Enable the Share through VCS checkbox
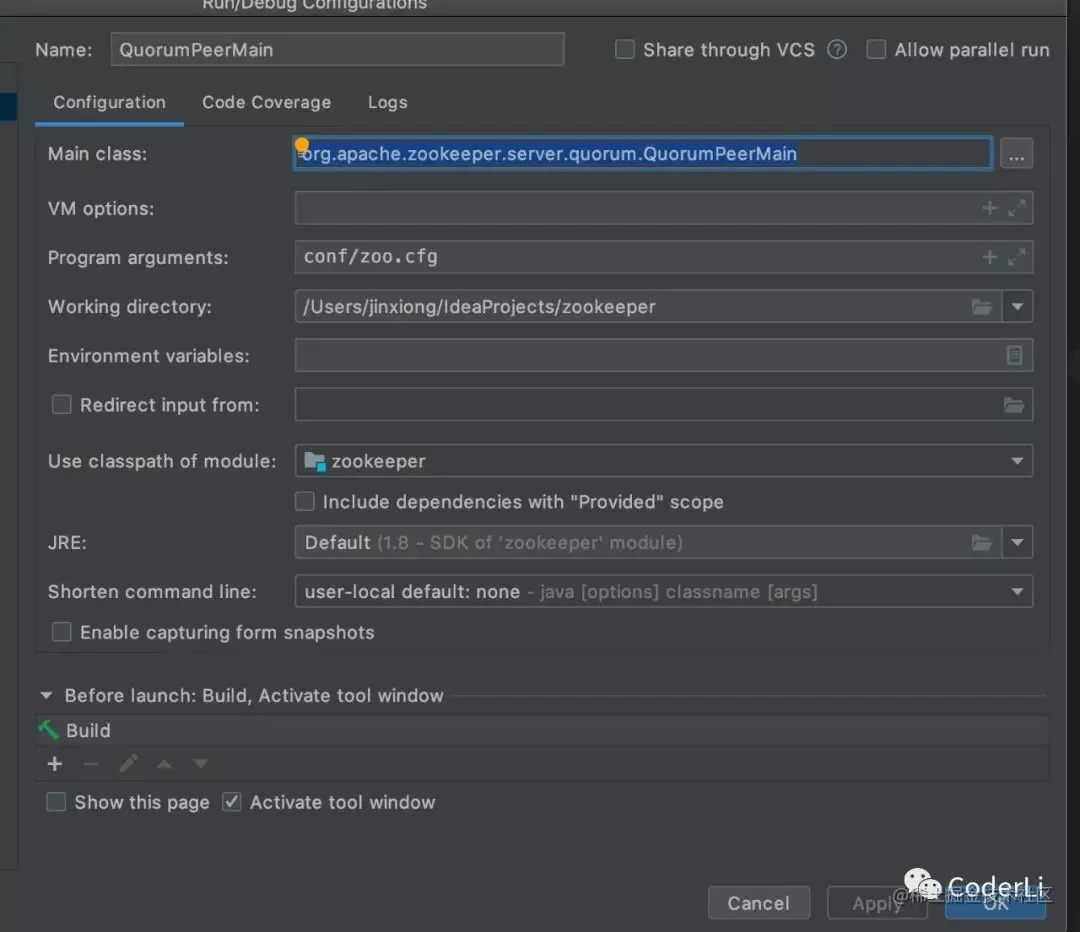Viewport: 1080px width, 932px height. (625, 50)
